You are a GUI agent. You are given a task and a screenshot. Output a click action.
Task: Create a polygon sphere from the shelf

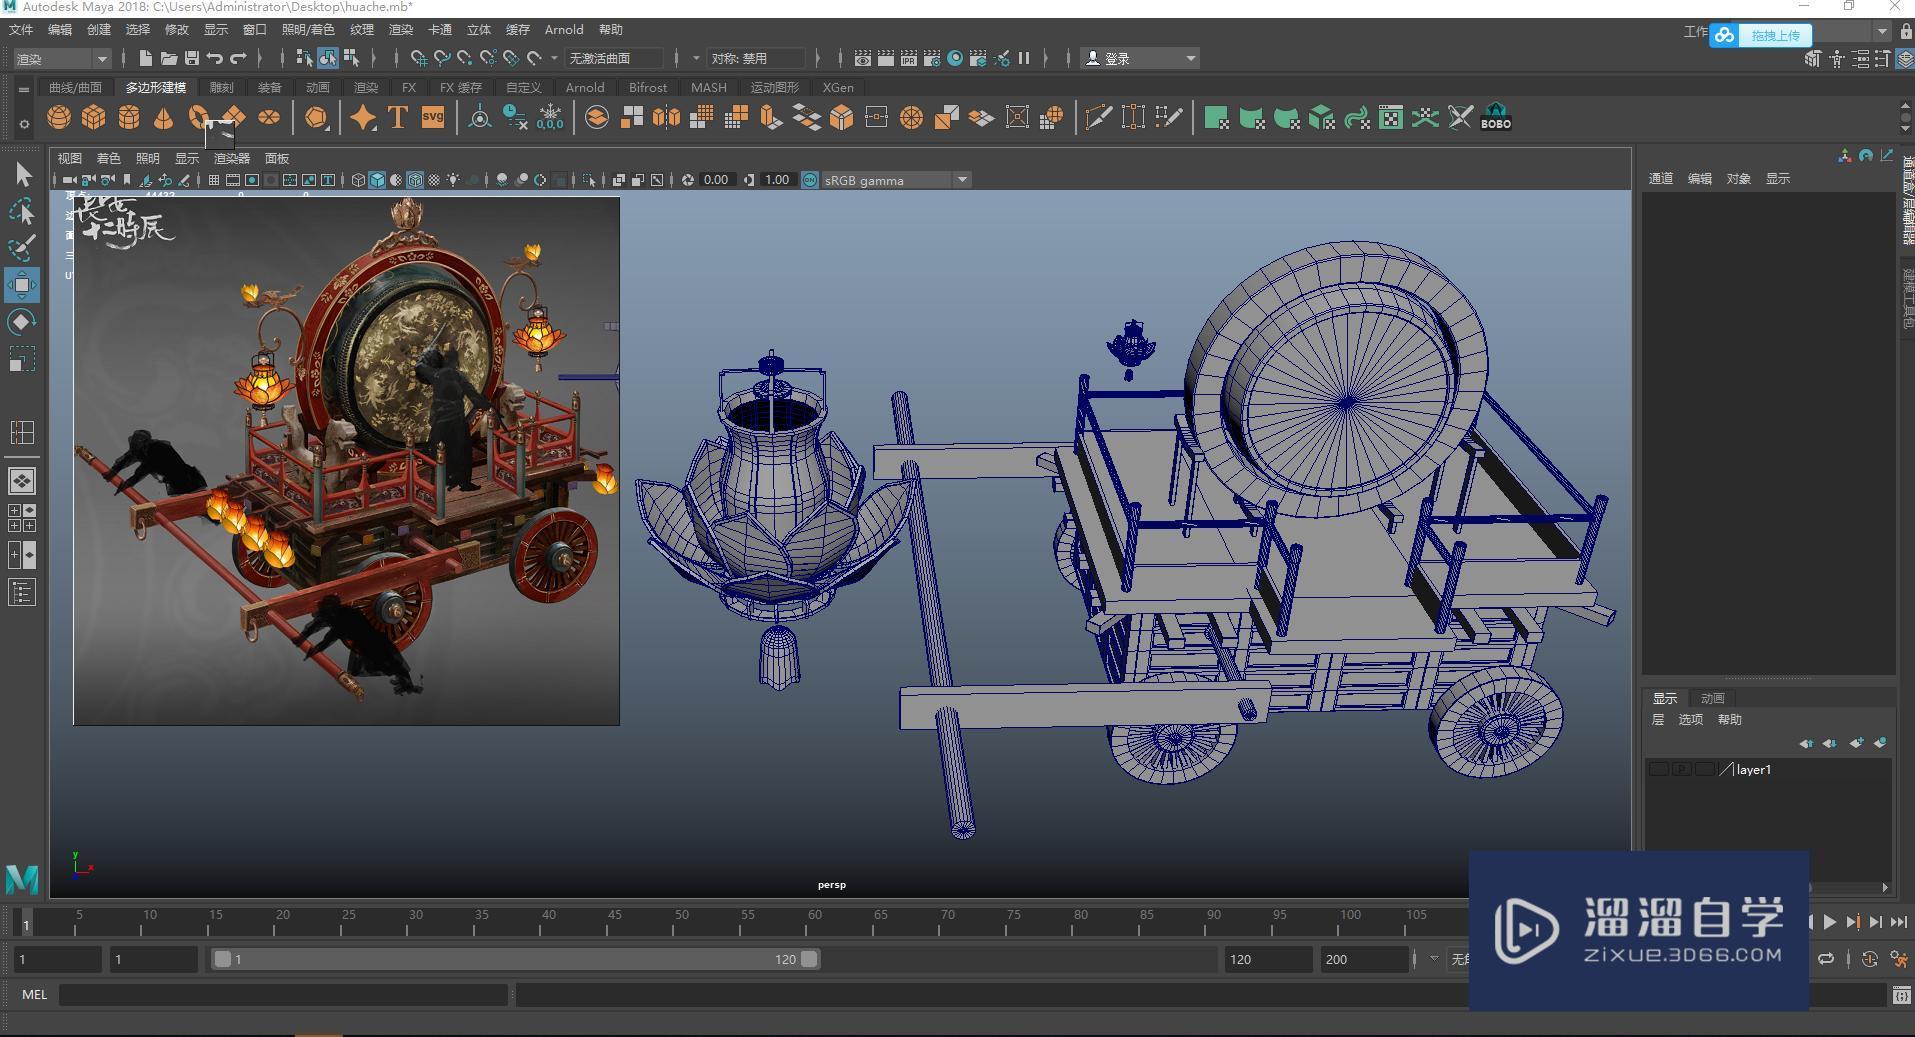59,118
